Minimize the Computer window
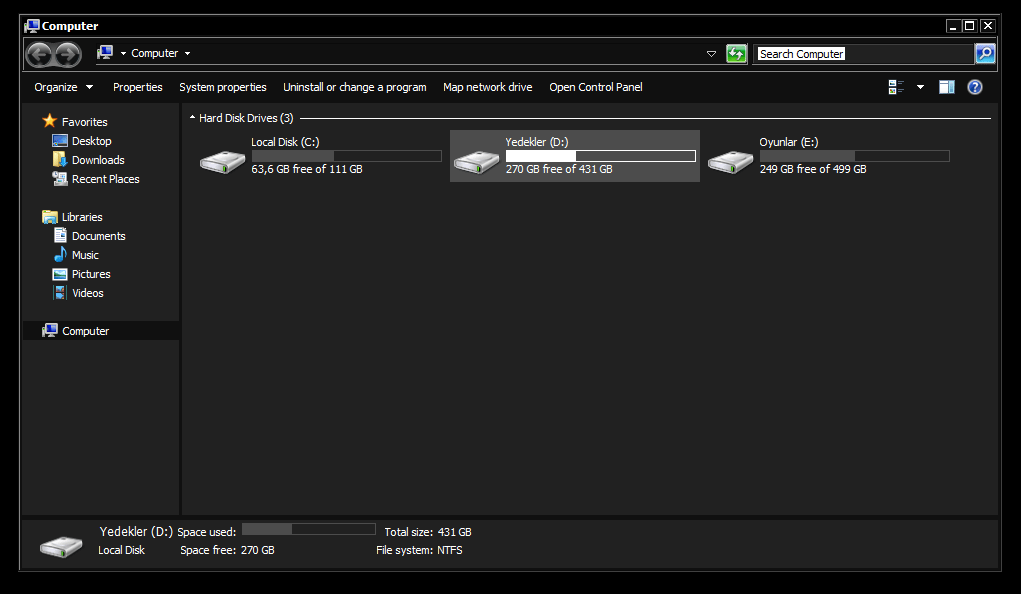 click(x=953, y=25)
